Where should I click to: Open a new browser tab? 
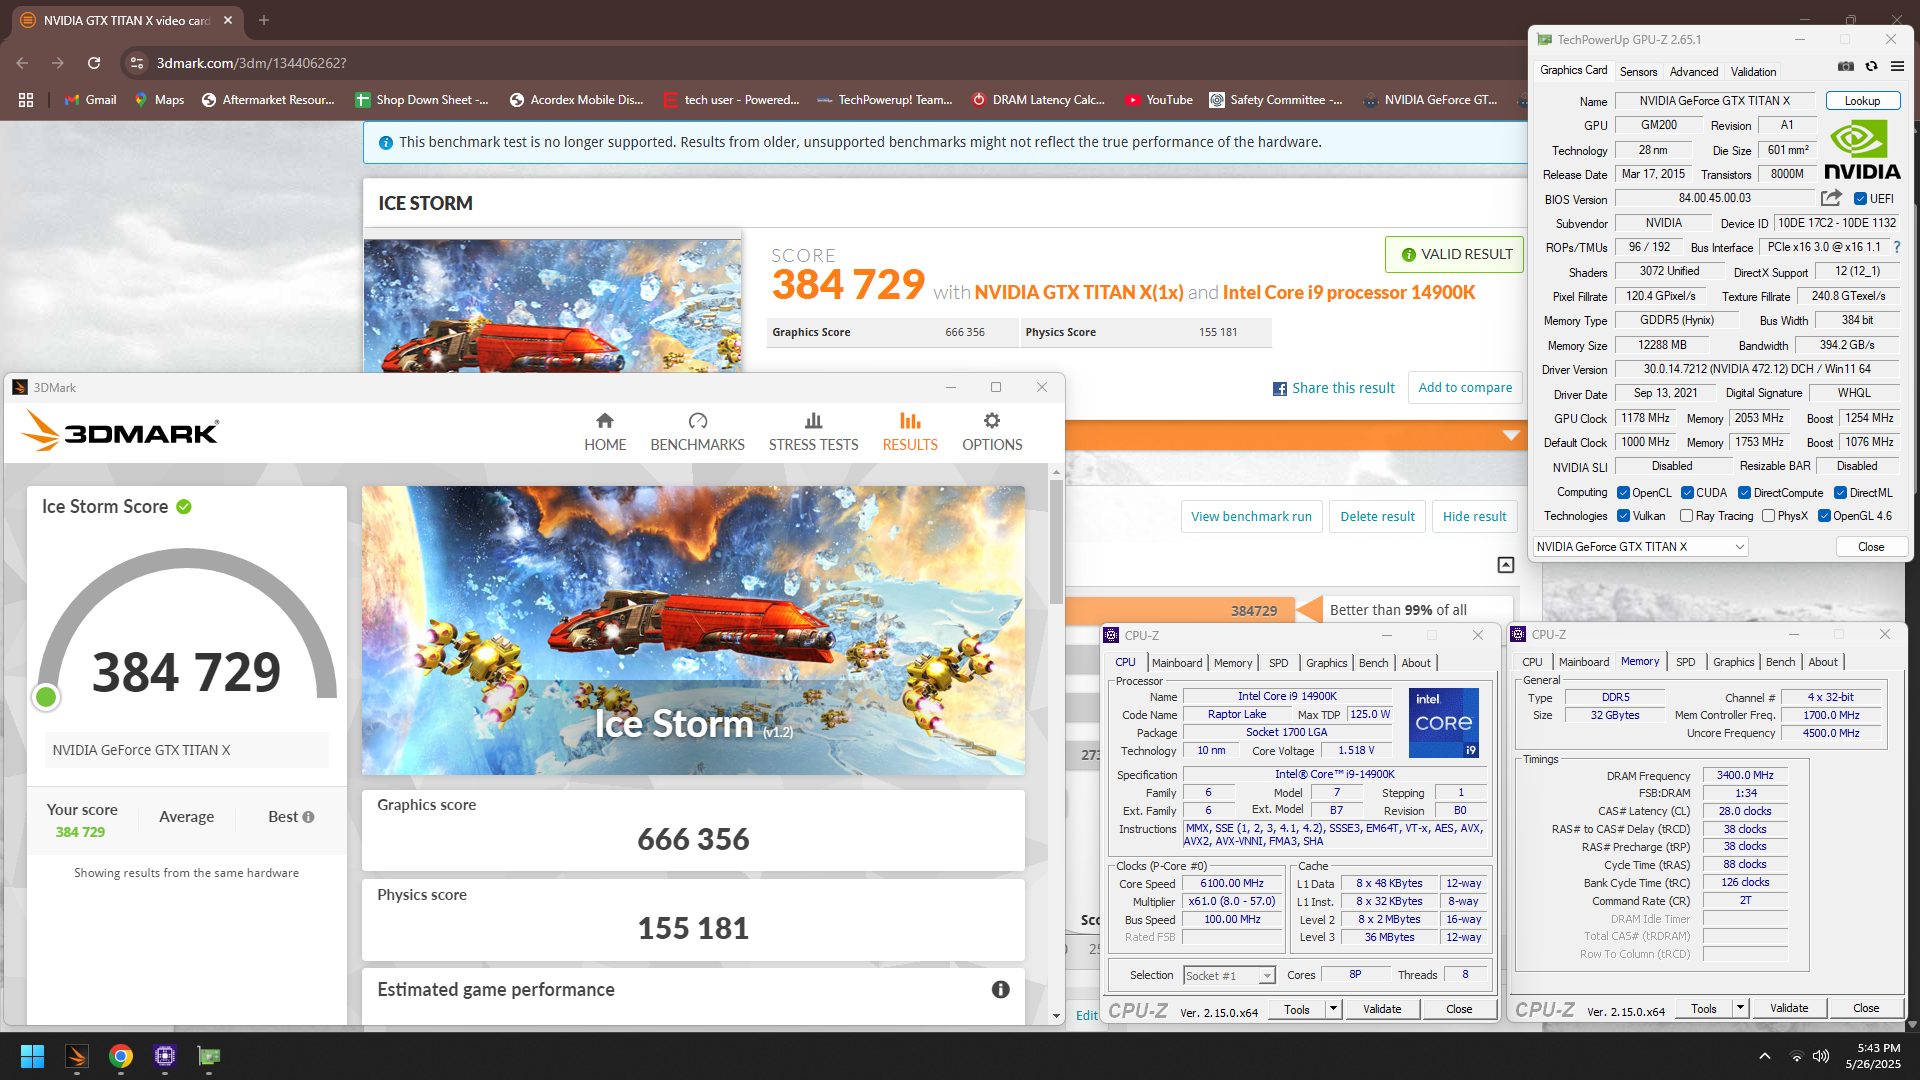click(x=264, y=20)
